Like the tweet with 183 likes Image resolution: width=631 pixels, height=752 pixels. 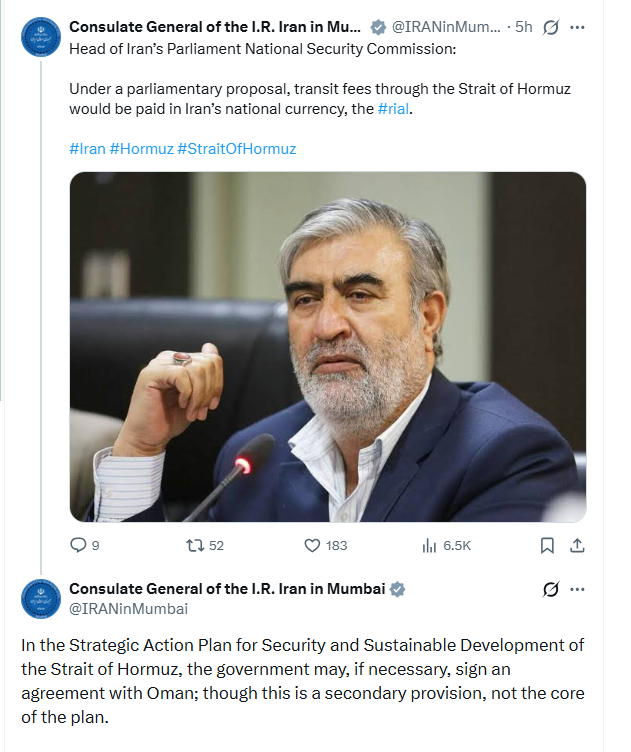pos(311,545)
